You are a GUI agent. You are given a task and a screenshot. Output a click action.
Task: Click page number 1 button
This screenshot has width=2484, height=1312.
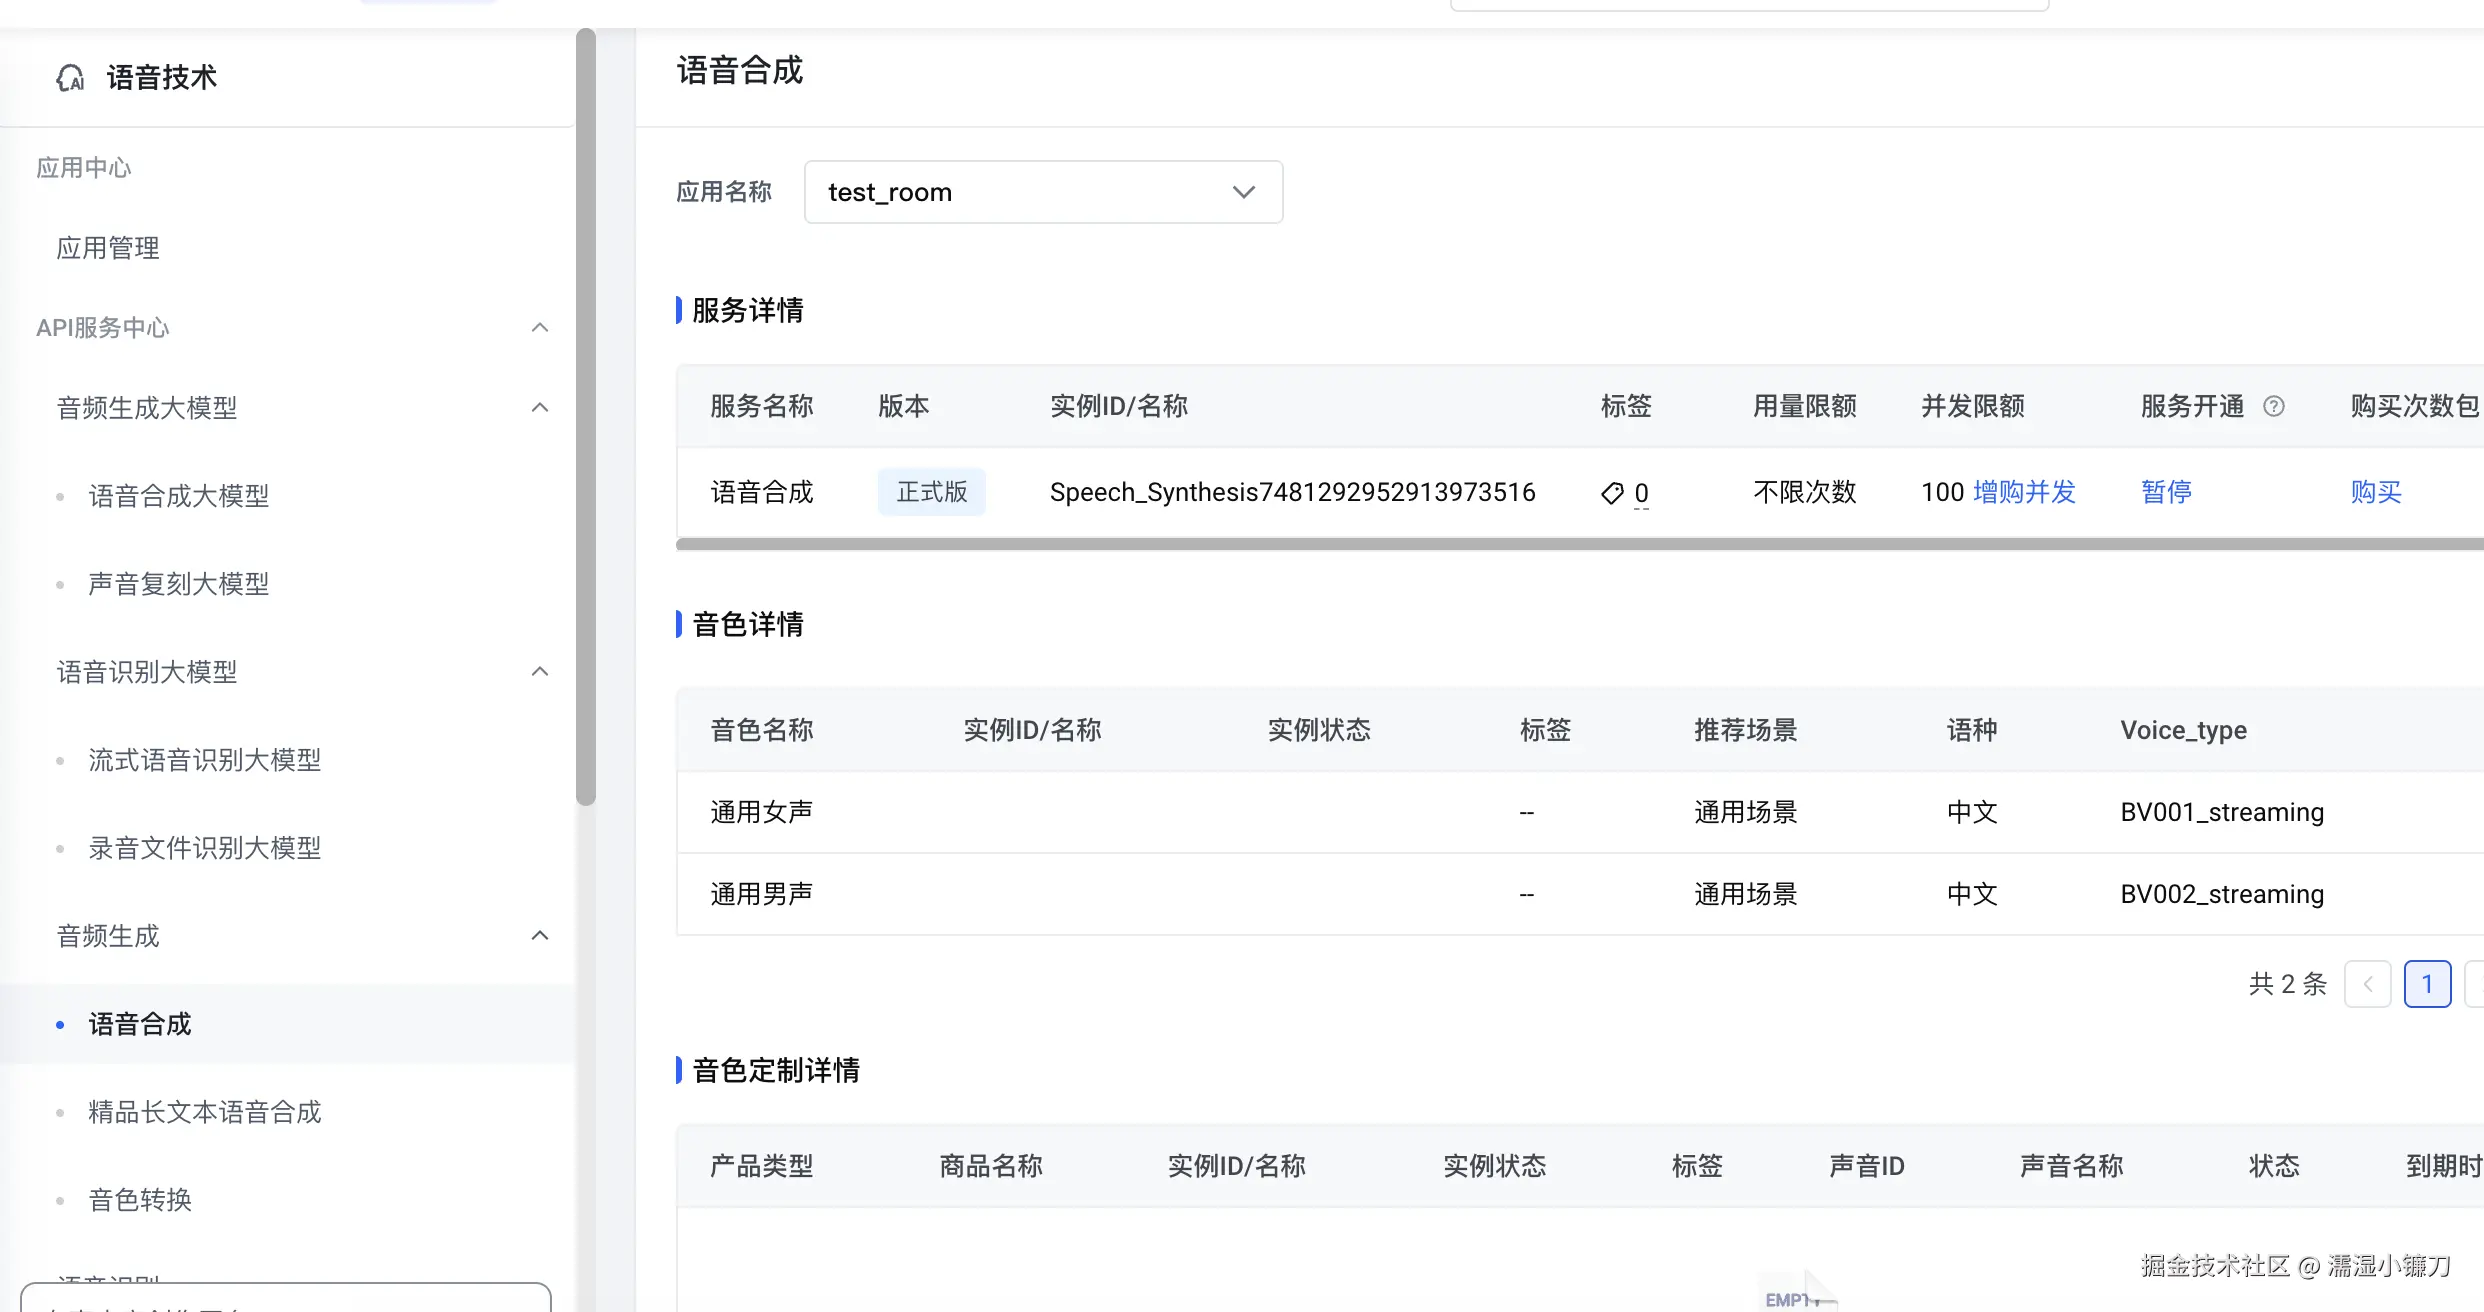click(x=2427, y=984)
